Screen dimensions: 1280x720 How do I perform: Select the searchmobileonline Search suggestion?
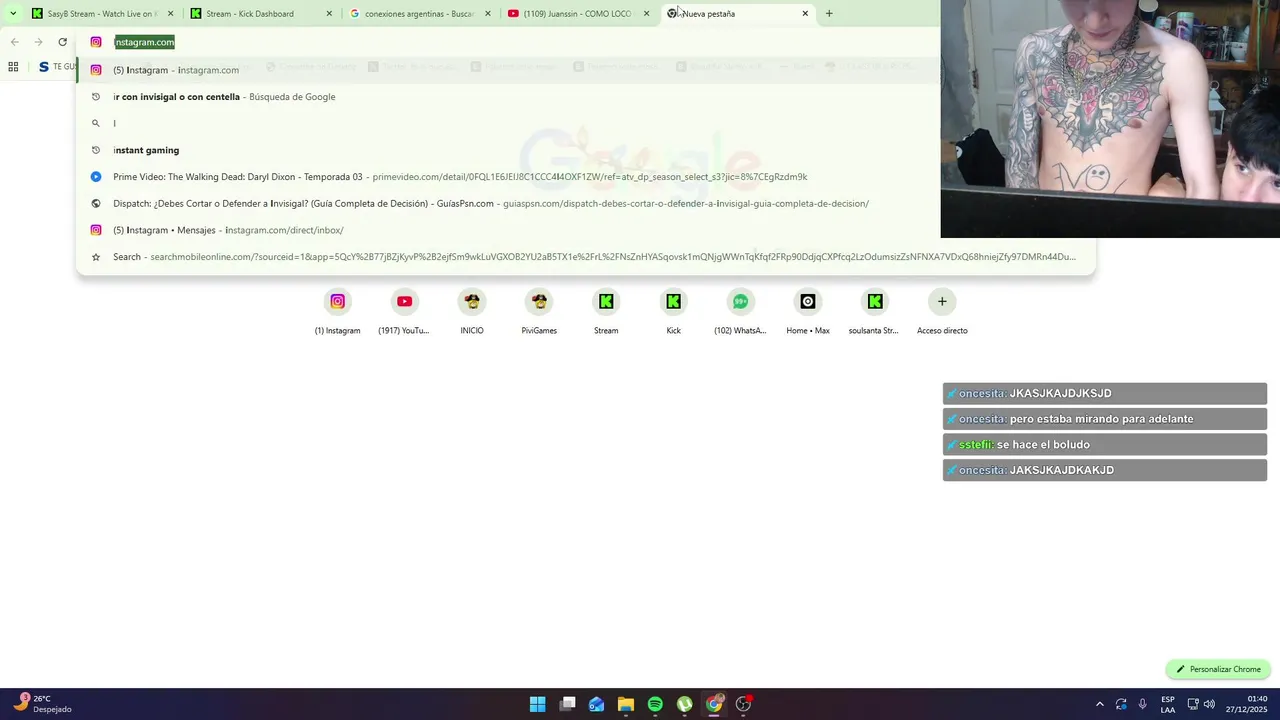(585, 257)
